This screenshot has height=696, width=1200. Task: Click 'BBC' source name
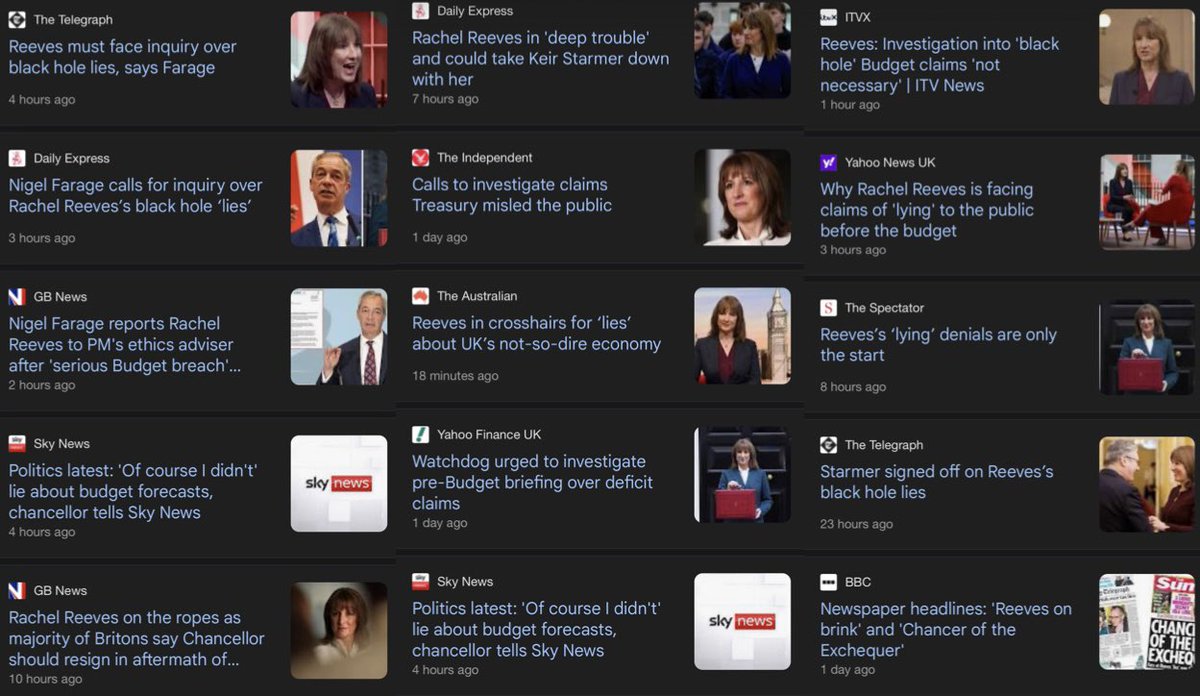858,582
